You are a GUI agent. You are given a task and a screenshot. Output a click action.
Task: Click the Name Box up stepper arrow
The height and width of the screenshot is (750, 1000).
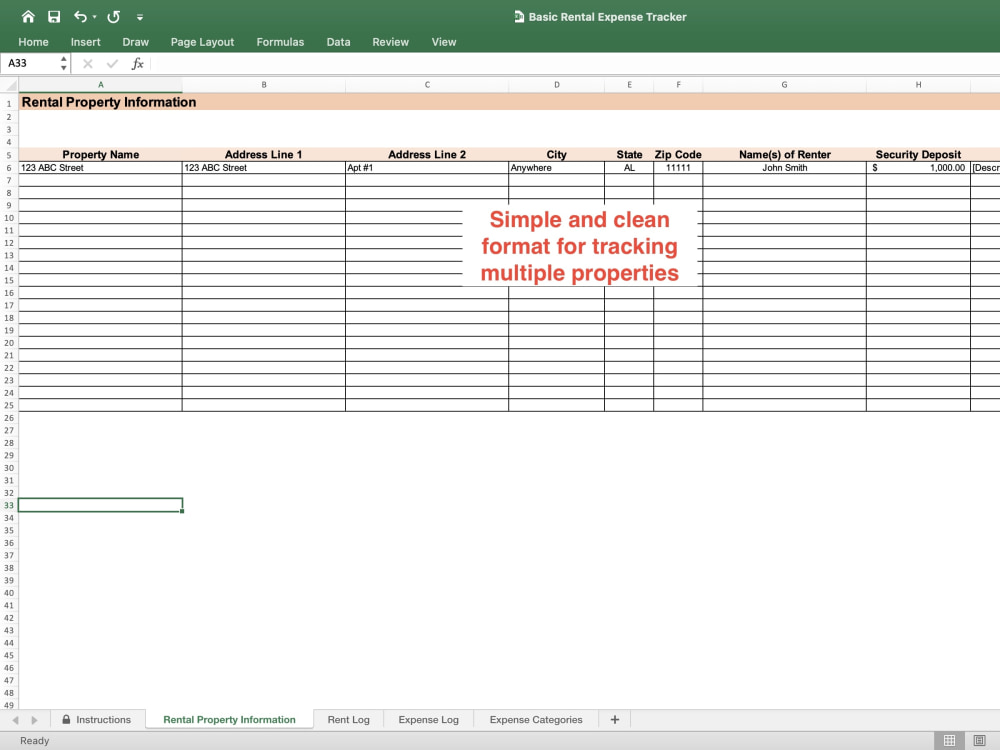click(x=63, y=58)
